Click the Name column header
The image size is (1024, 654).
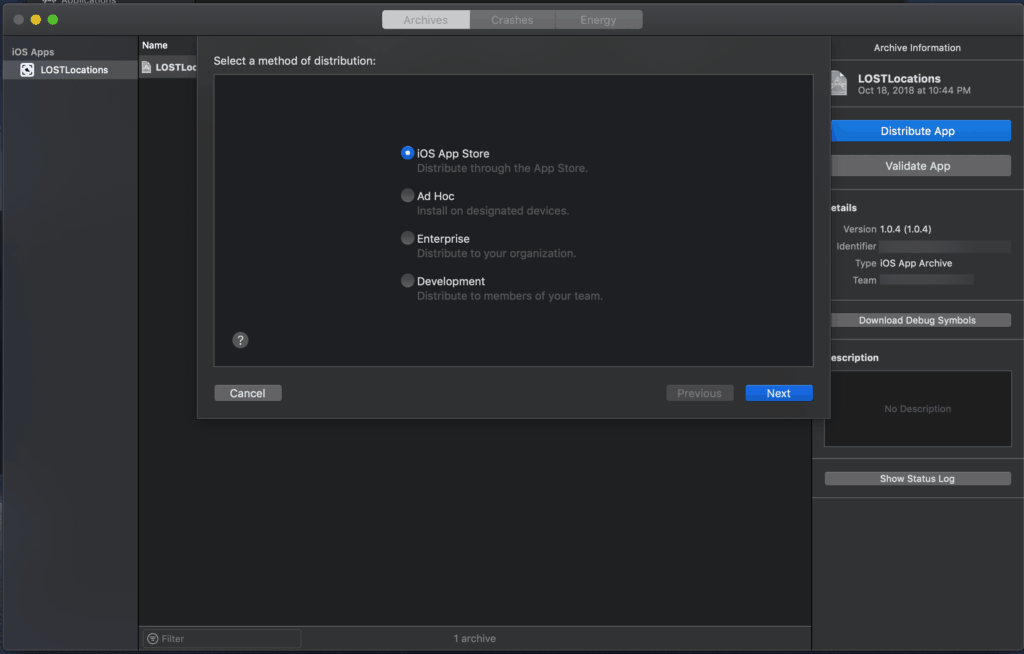click(155, 45)
